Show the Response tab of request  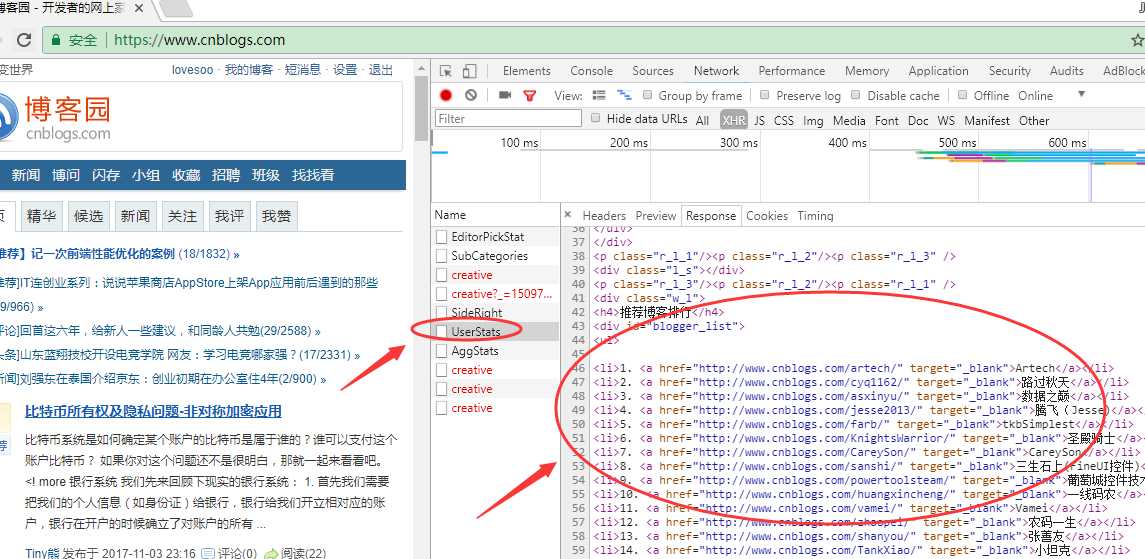click(x=711, y=215)
